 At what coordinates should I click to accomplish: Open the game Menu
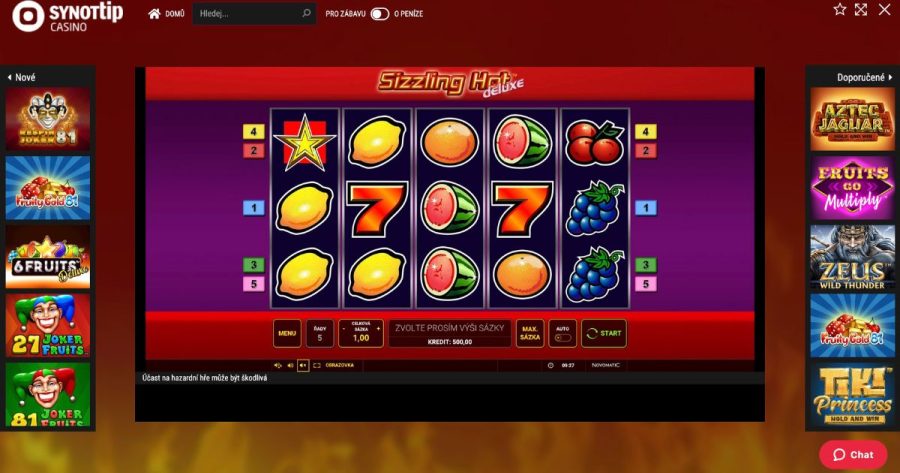point(287,334)
